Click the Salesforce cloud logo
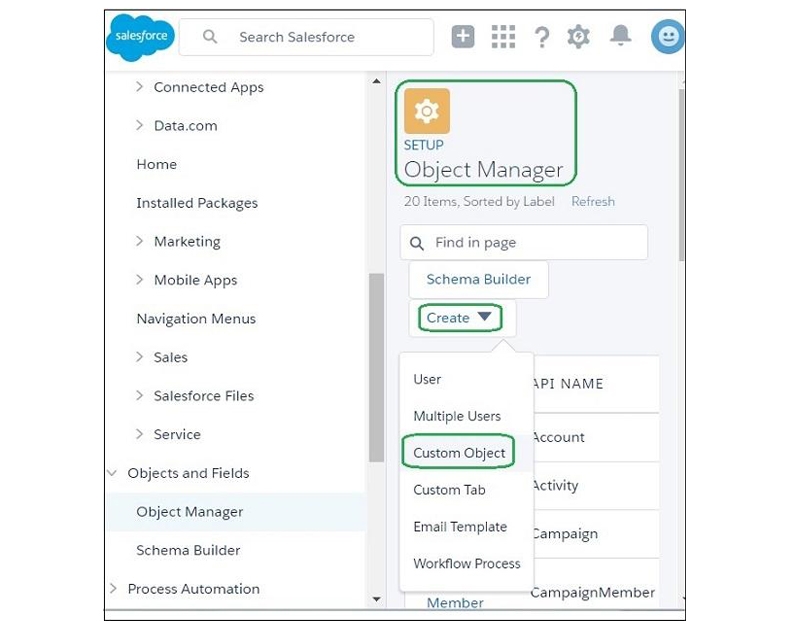 click(140, 37)
